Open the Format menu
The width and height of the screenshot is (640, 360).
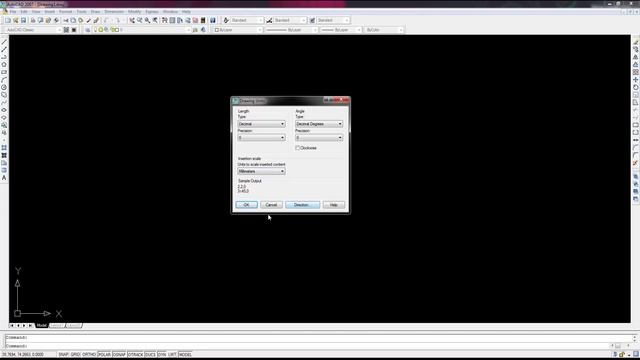click(x=65, y=12)
